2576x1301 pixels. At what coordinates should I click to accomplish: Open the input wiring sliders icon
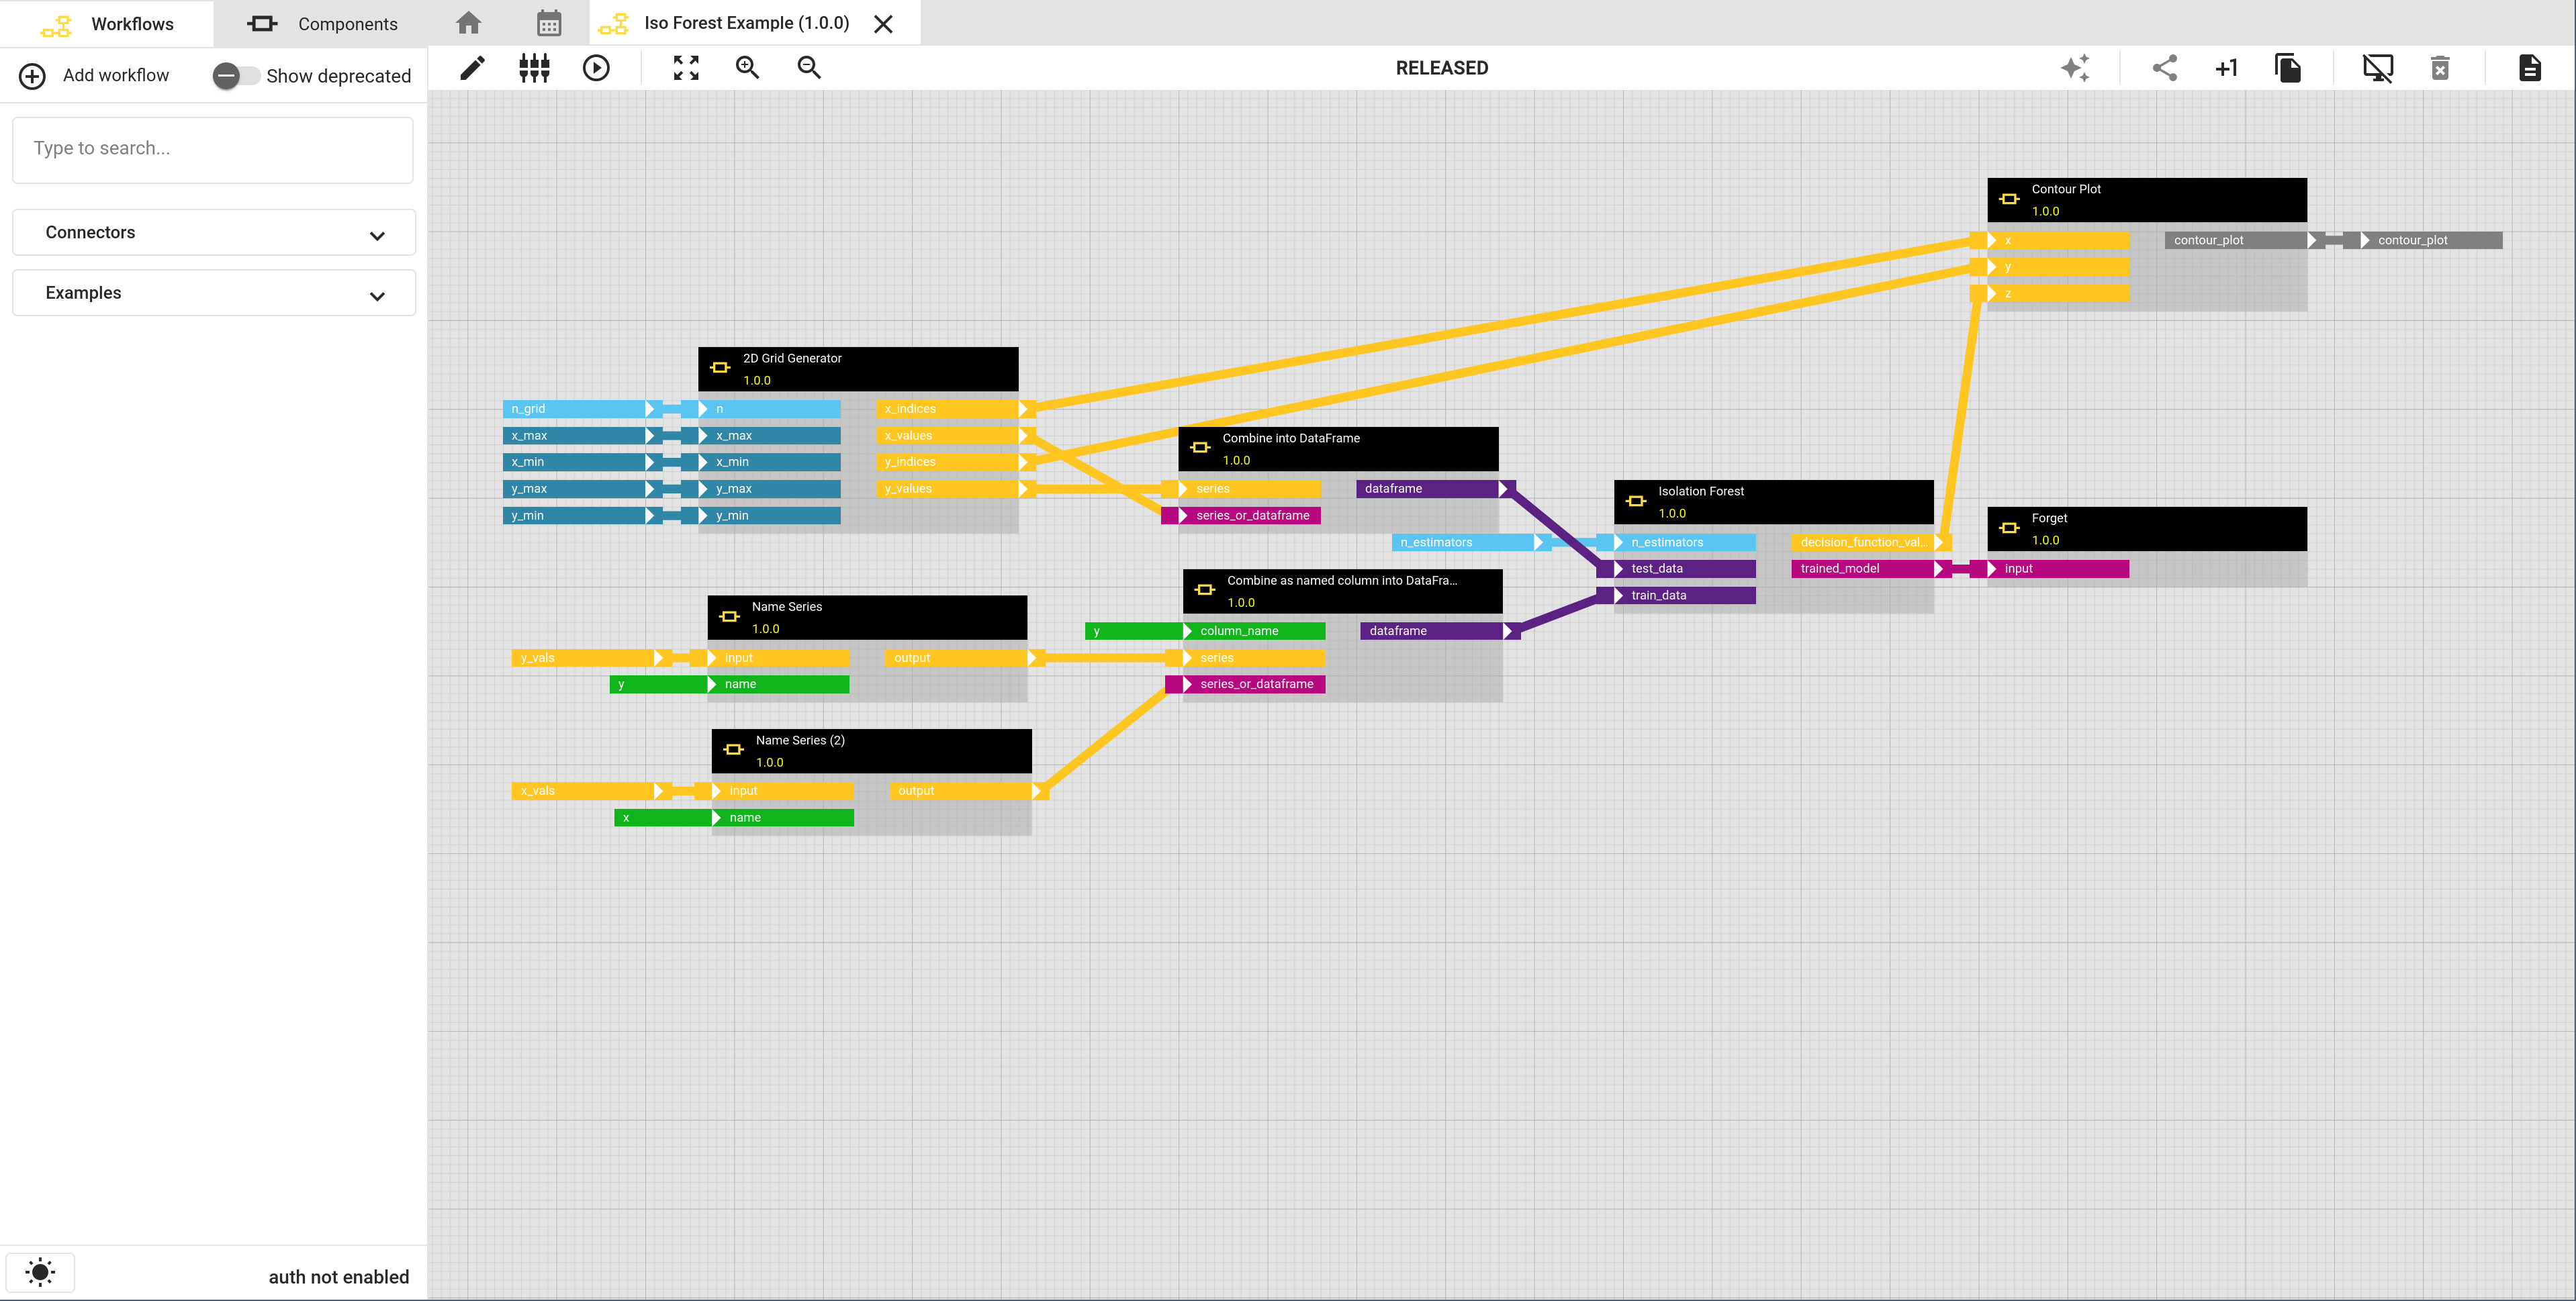point(534,68)
